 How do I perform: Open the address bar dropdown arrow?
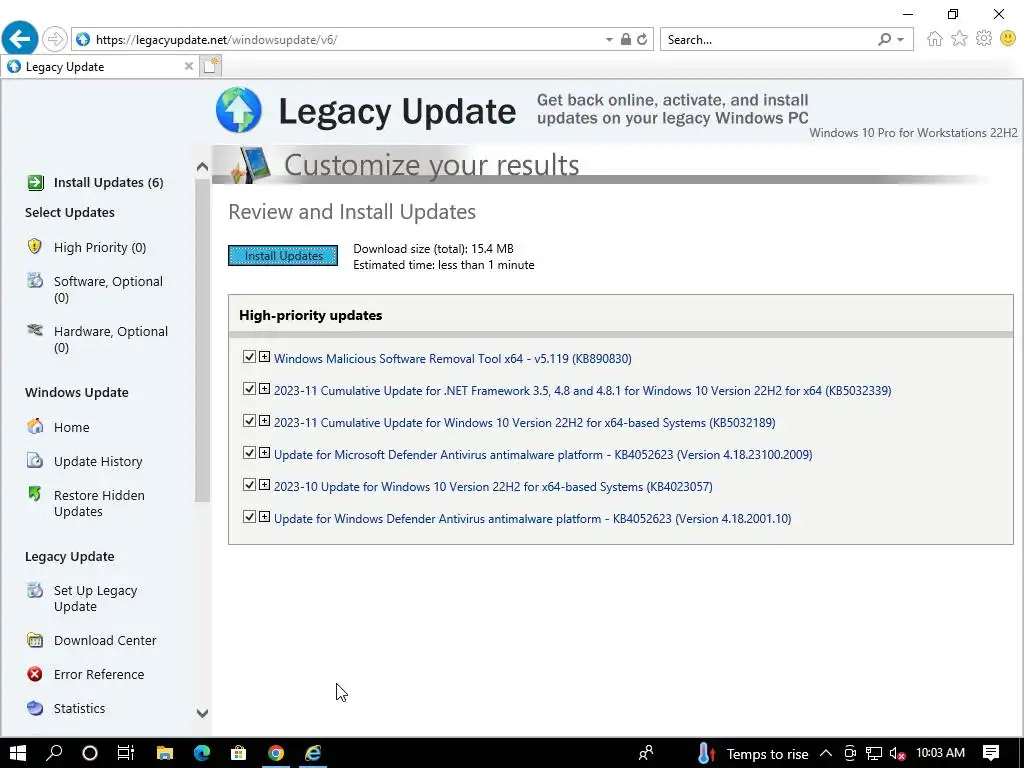point(609,40)
